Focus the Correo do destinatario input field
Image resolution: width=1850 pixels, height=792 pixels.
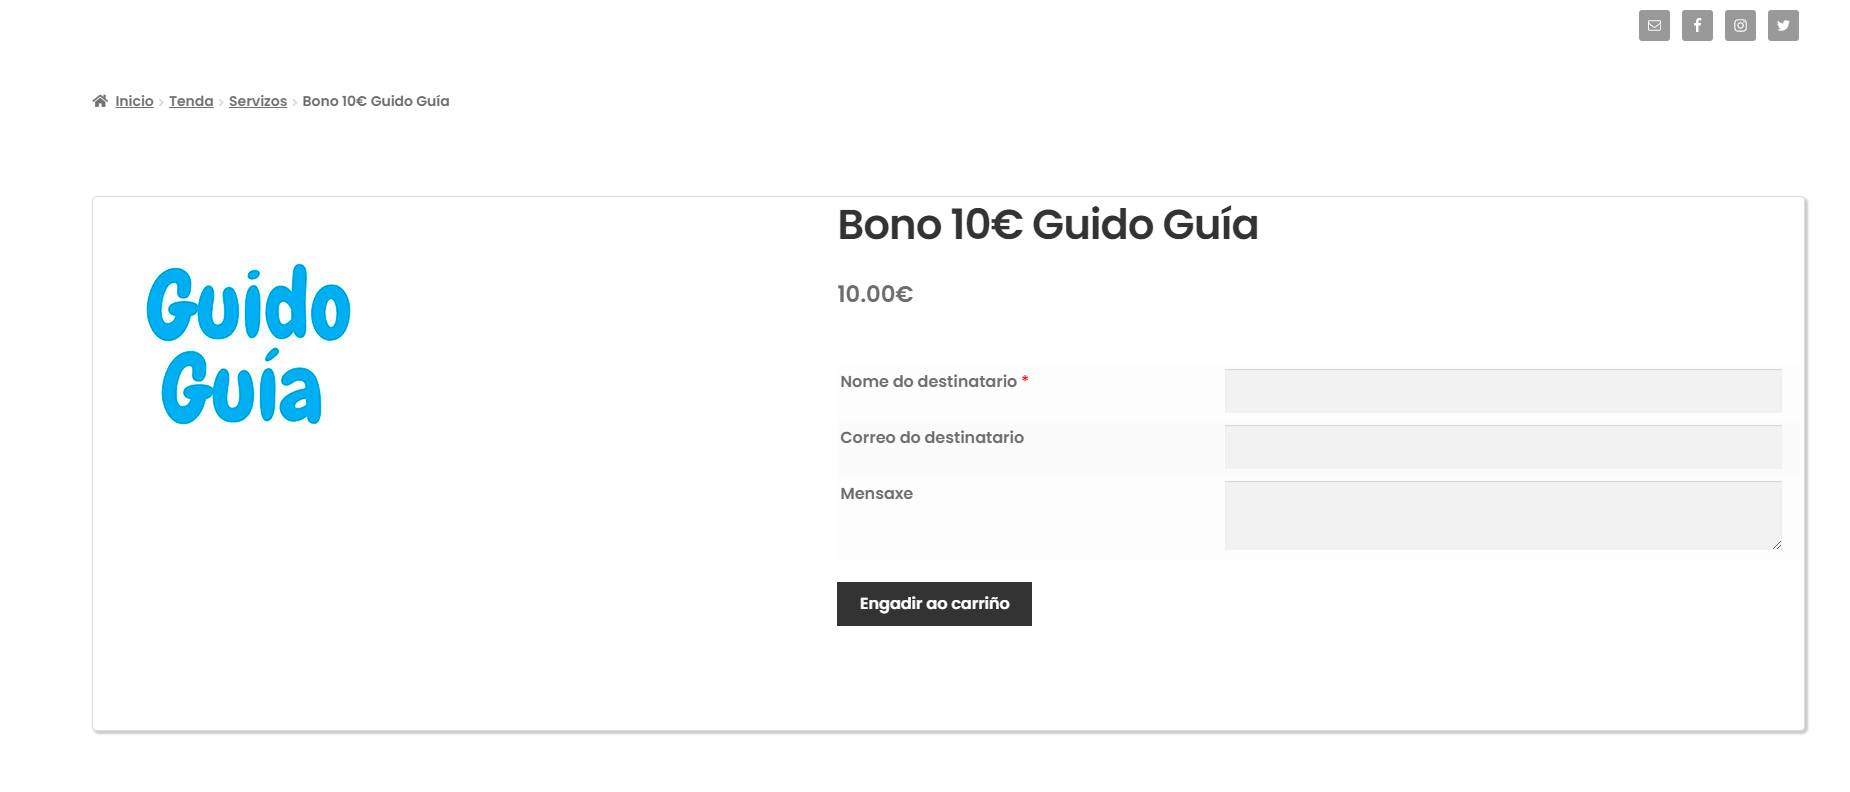click(x=1502, y=447)
